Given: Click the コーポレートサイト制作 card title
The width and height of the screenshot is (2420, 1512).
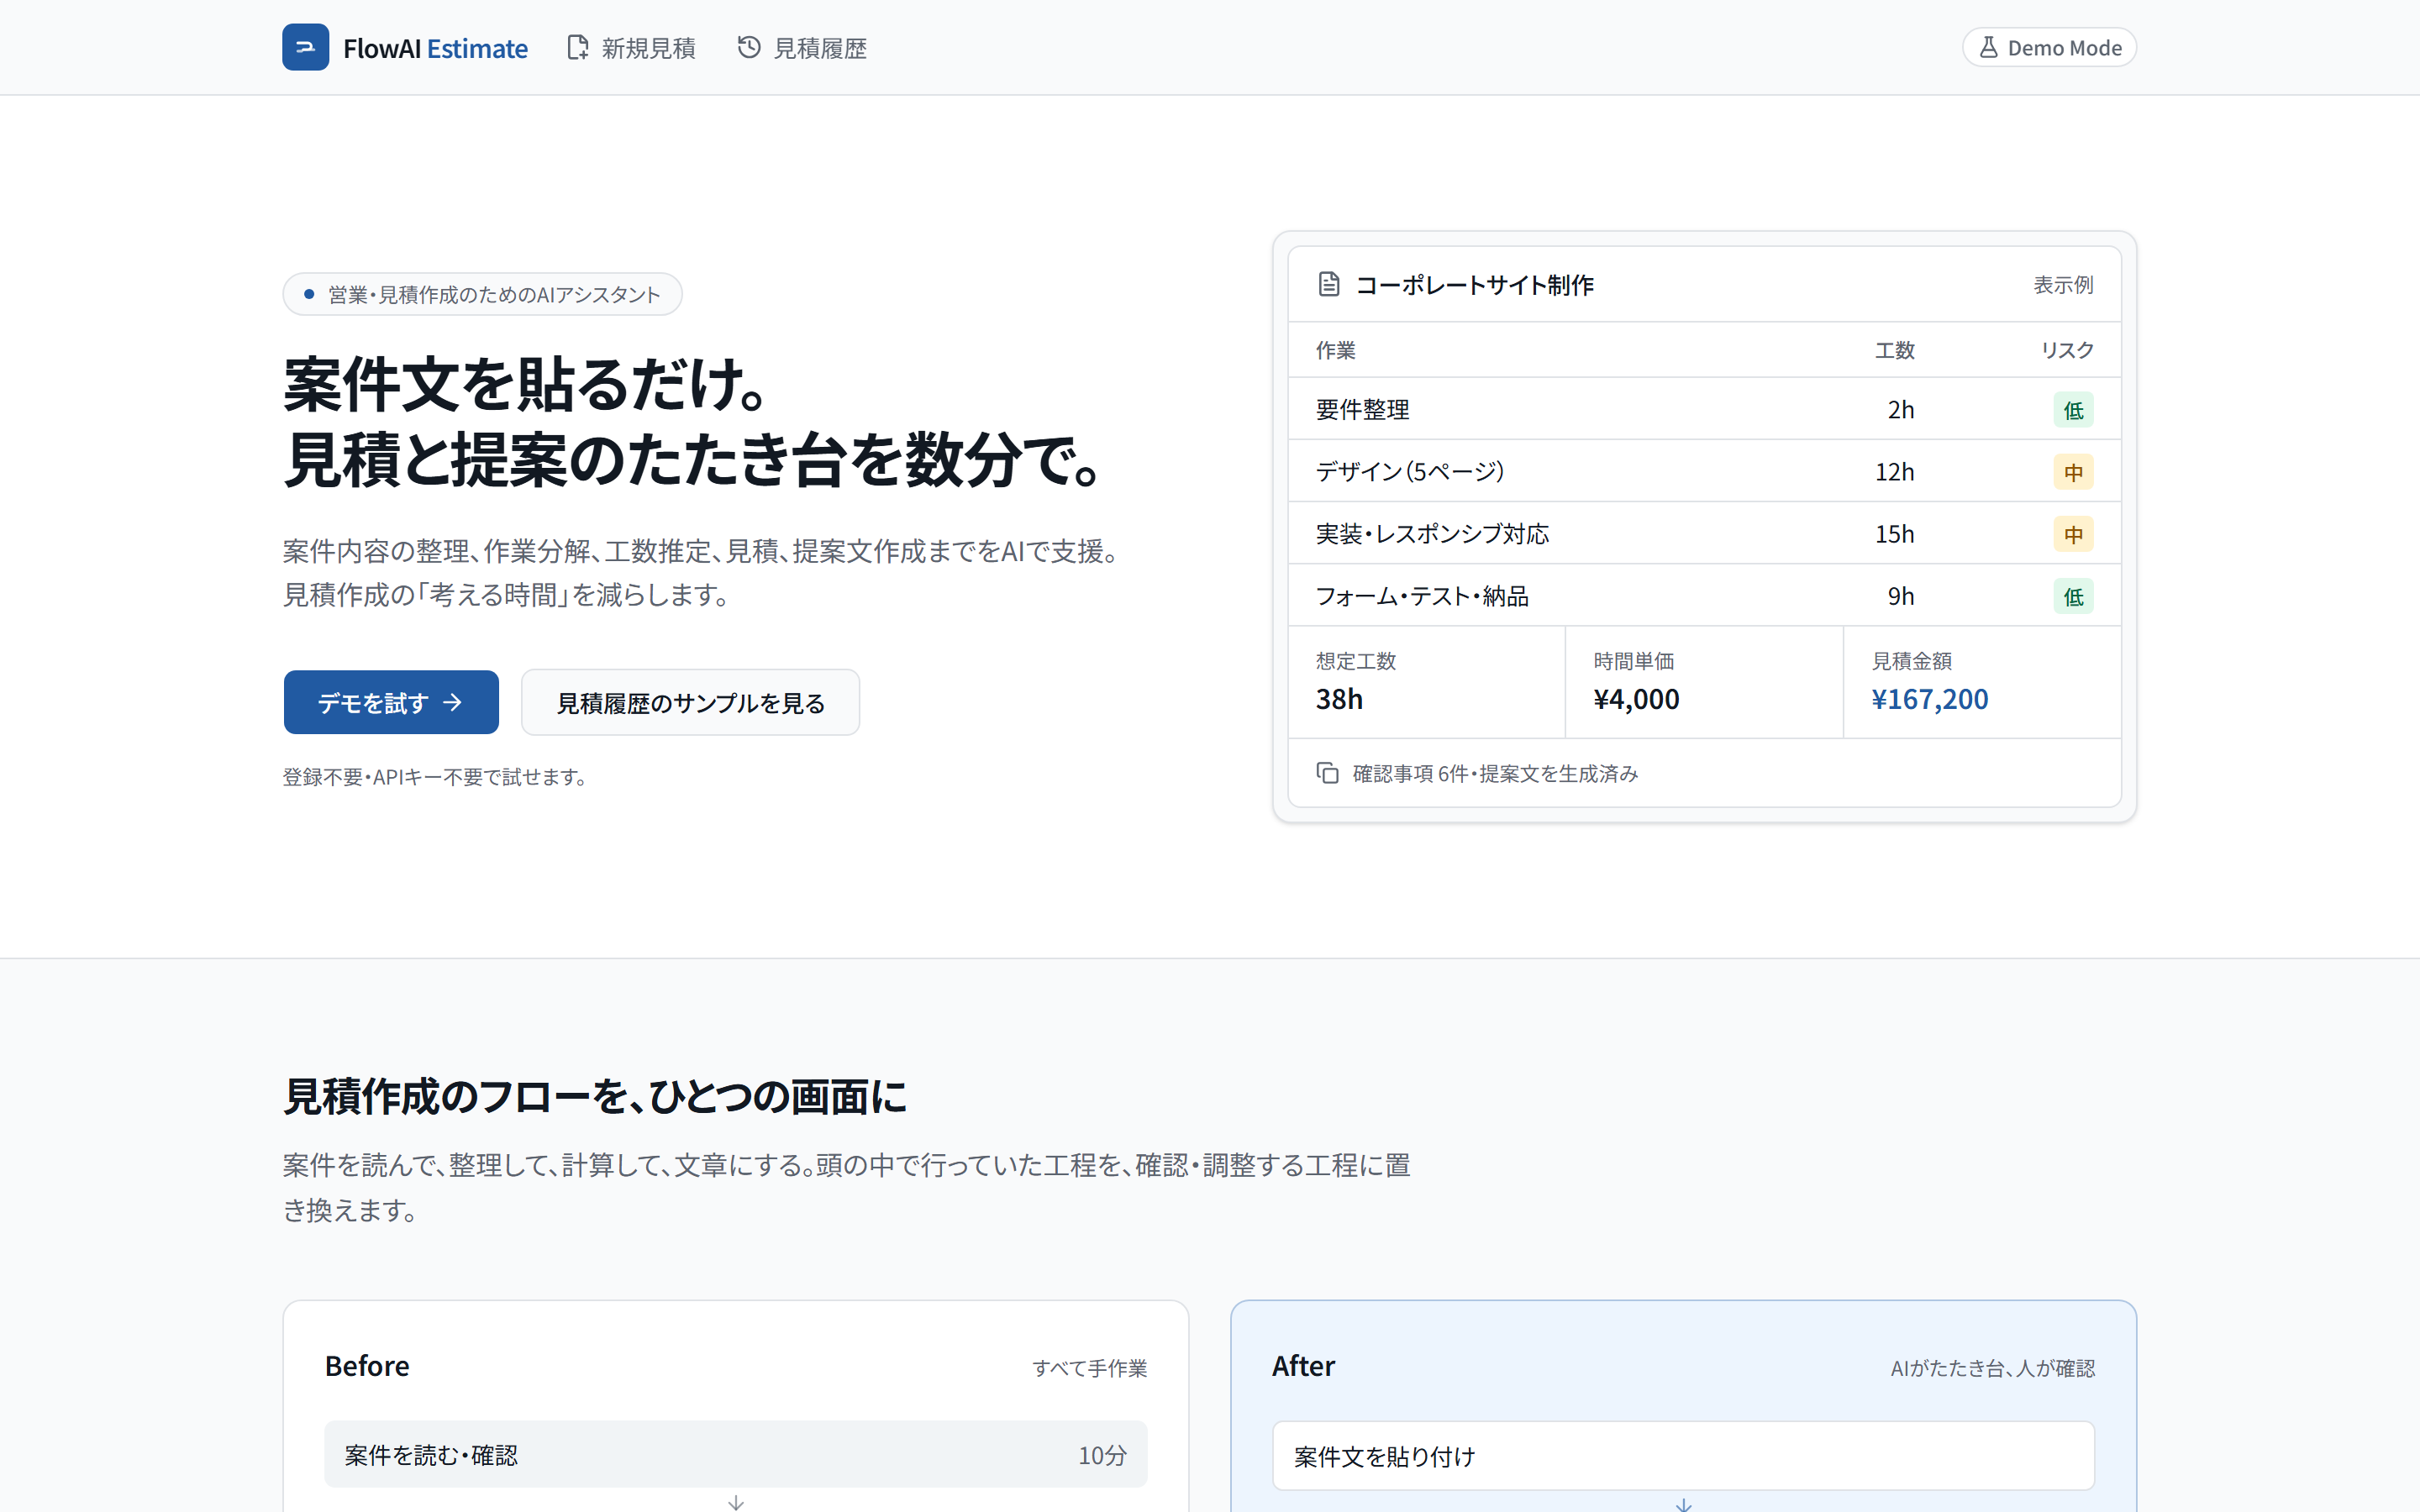Looking at the screenshot, I should pos(1474,285).
